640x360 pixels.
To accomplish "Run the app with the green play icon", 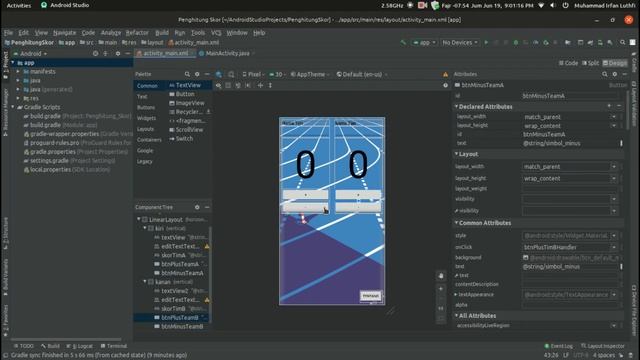I will tap(486, 42).
